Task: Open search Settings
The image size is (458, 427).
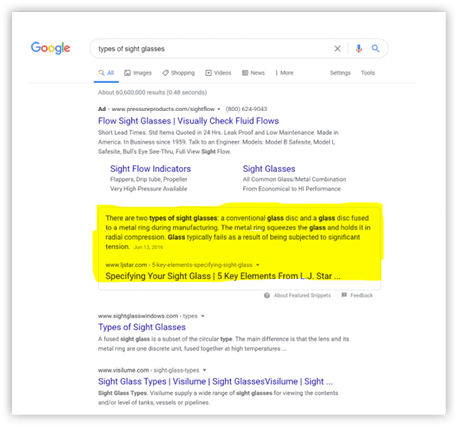Action: click(340, 73)
